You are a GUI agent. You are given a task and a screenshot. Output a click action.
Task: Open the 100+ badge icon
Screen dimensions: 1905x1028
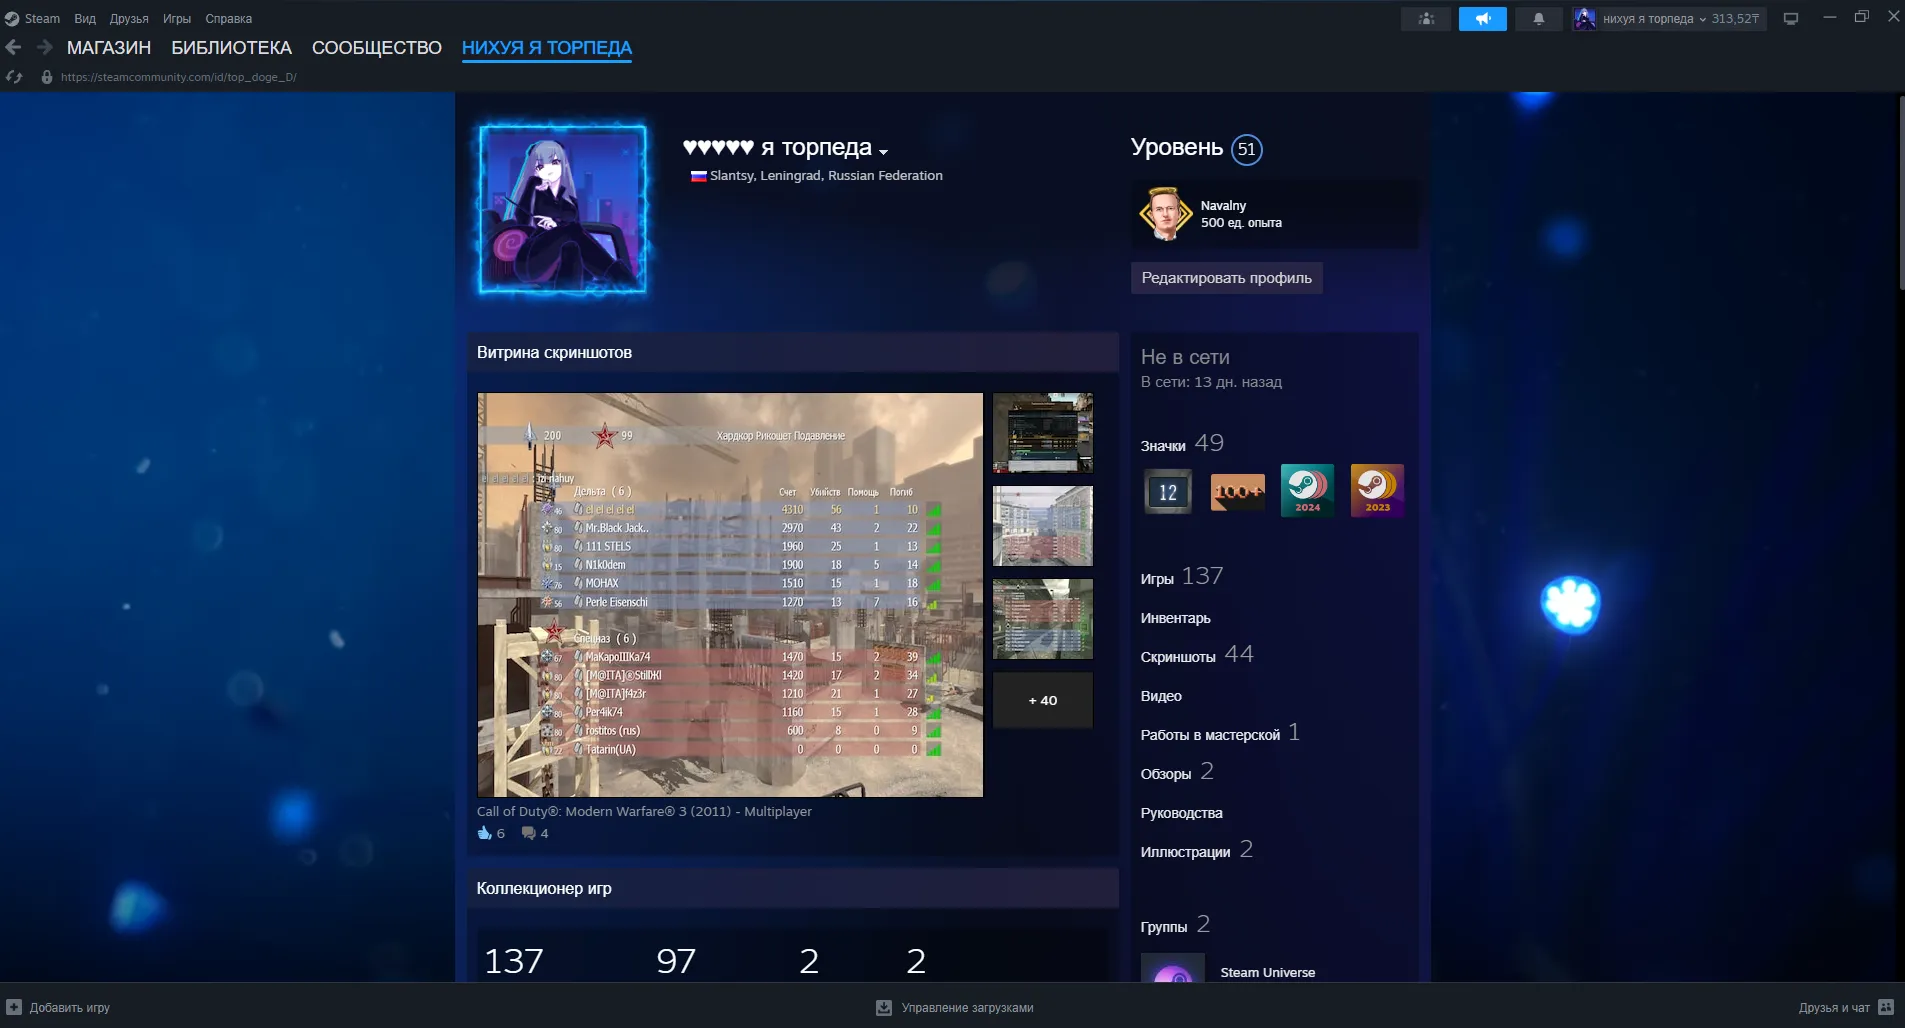click(1238, 491)
